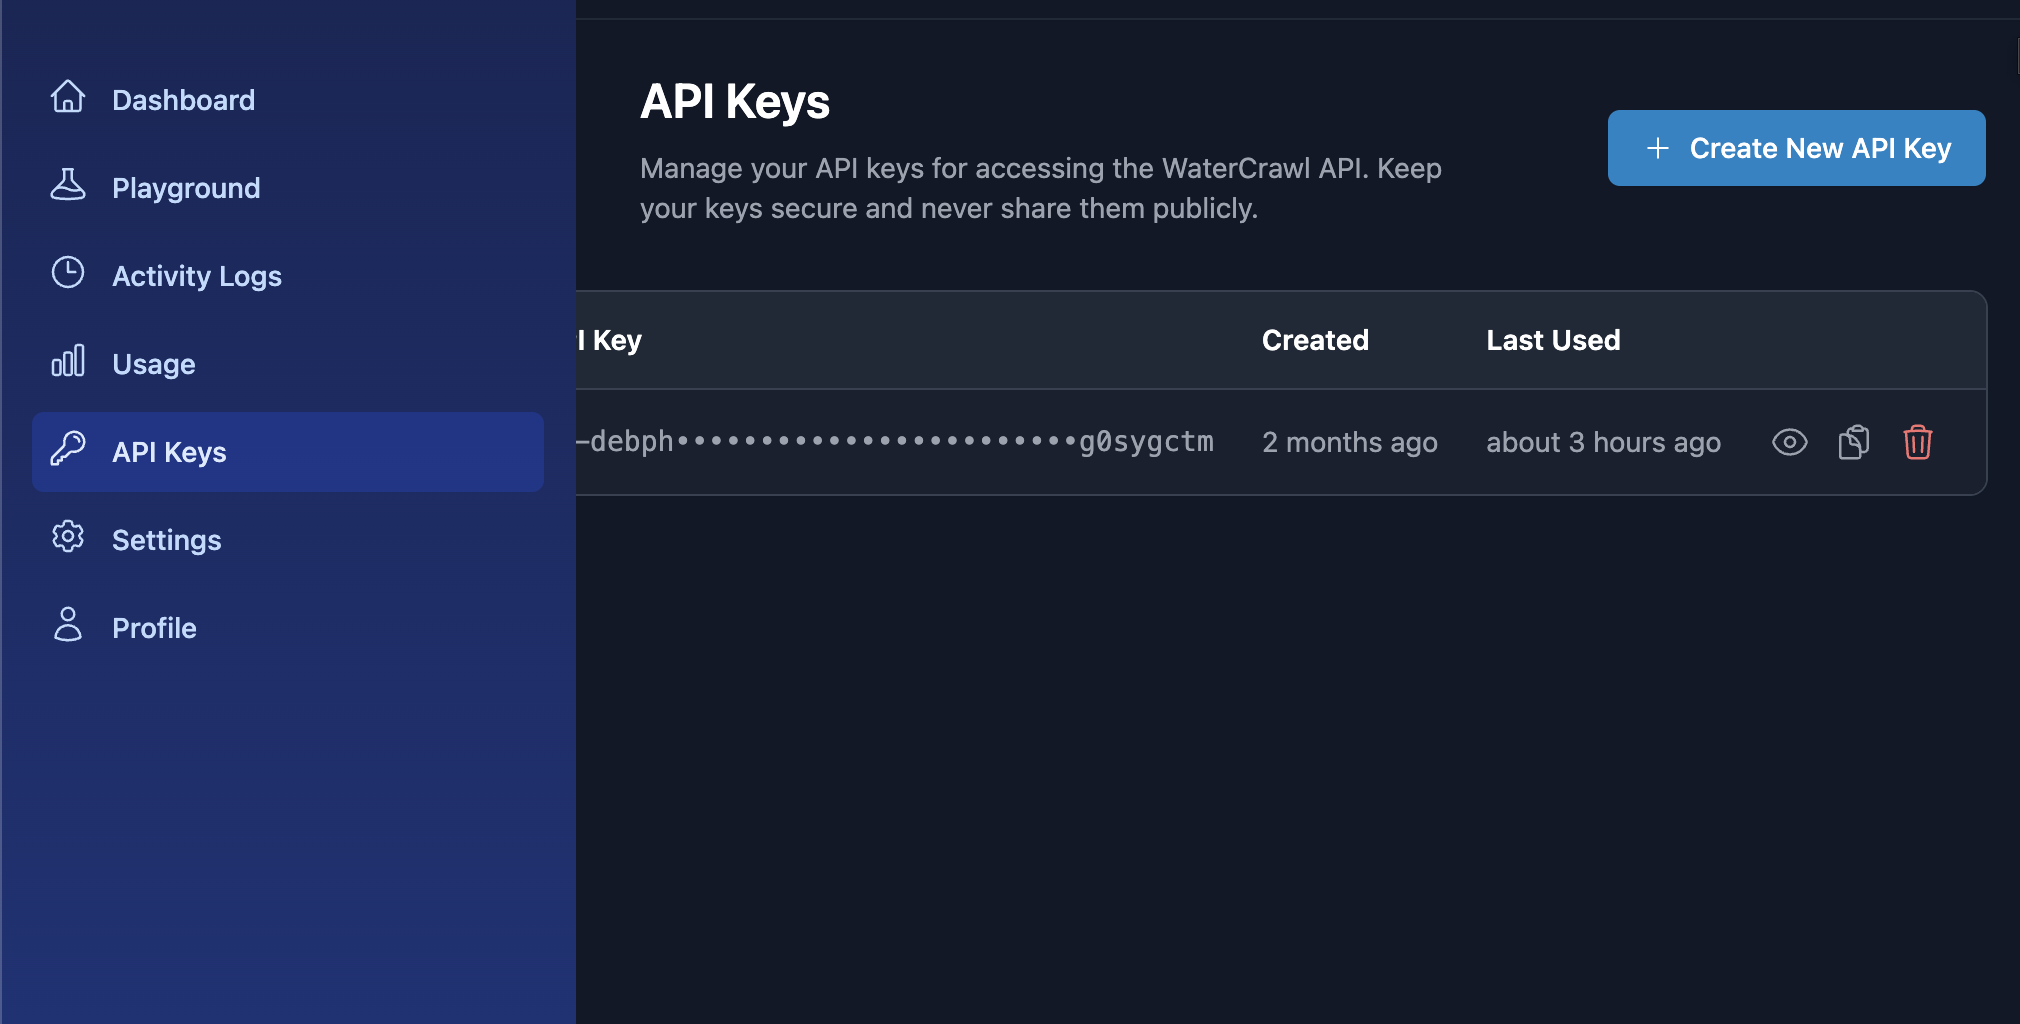Go to the Playground page
The width and height of the screenshot is (2020, 1024).
(186, 188)
